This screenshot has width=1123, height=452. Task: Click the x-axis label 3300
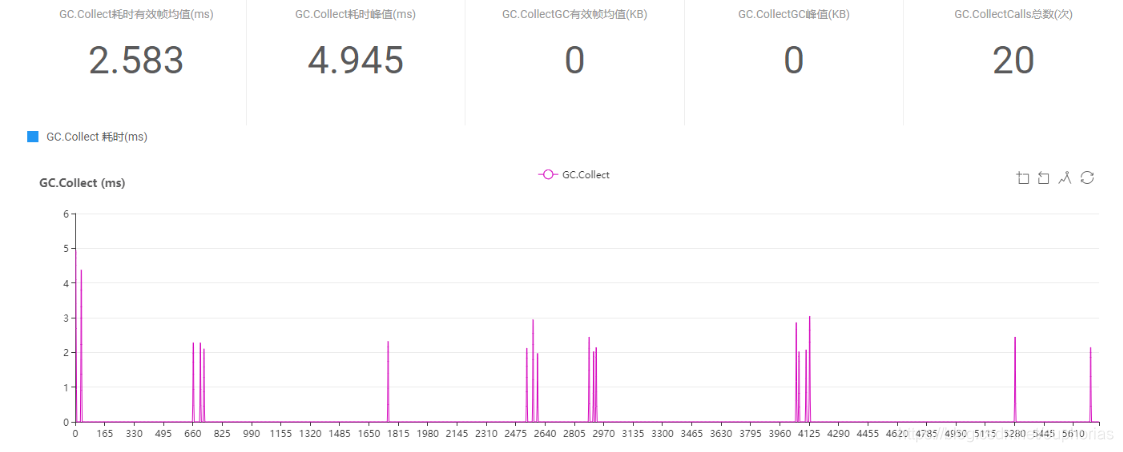[662, 433]
